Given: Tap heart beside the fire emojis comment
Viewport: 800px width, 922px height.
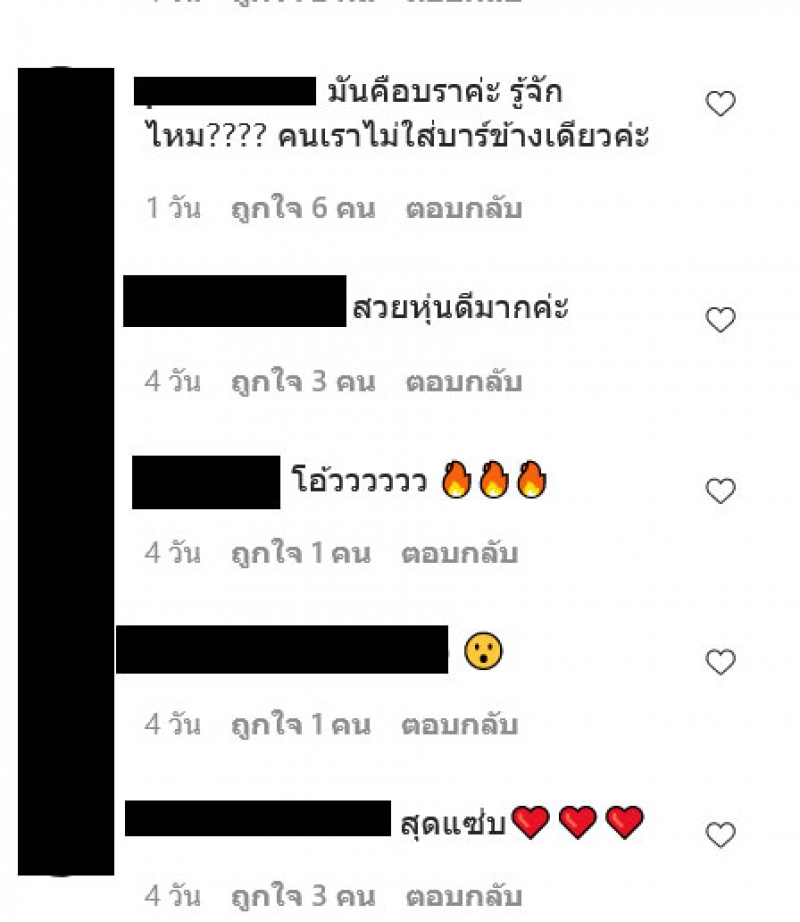Looking at the screenshot, I should 721,491.
